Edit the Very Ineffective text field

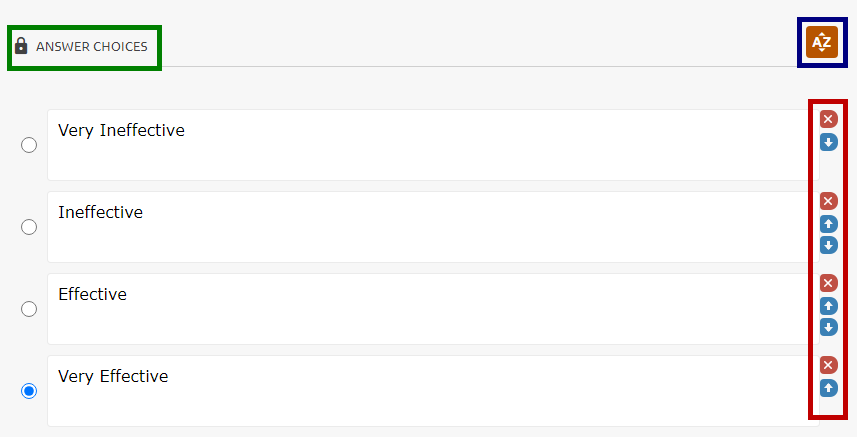[433, 145]
